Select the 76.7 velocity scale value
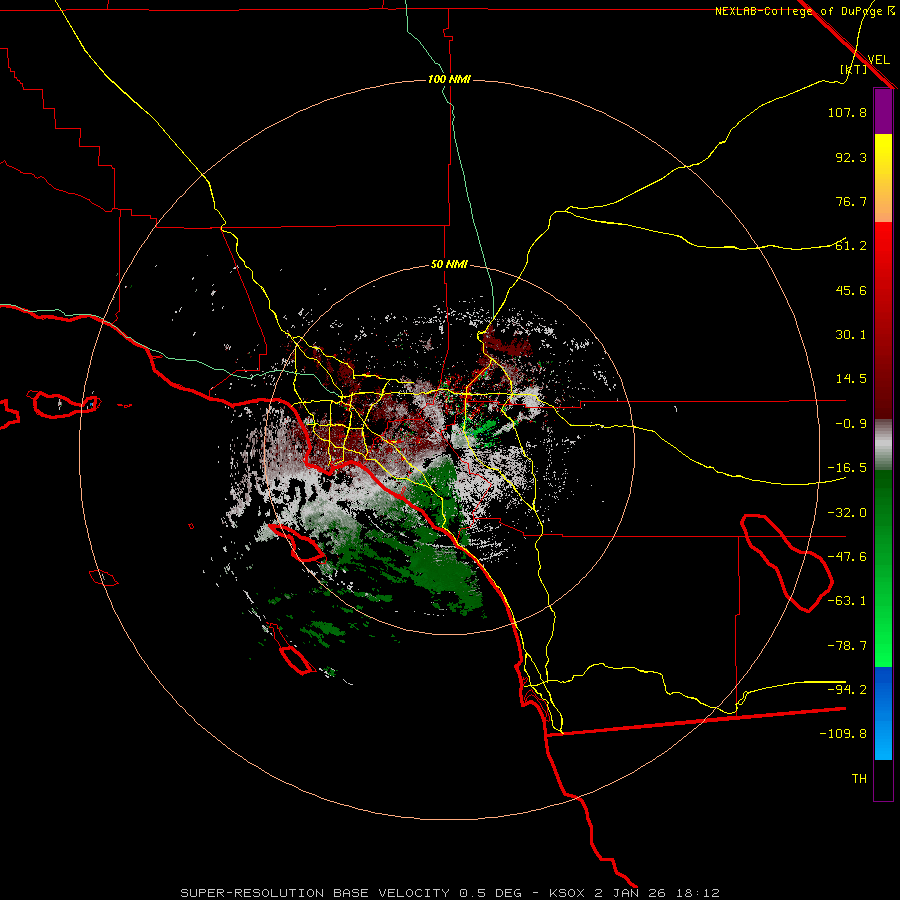This screenshot has width=900, height=900. [x=851, y=201]
